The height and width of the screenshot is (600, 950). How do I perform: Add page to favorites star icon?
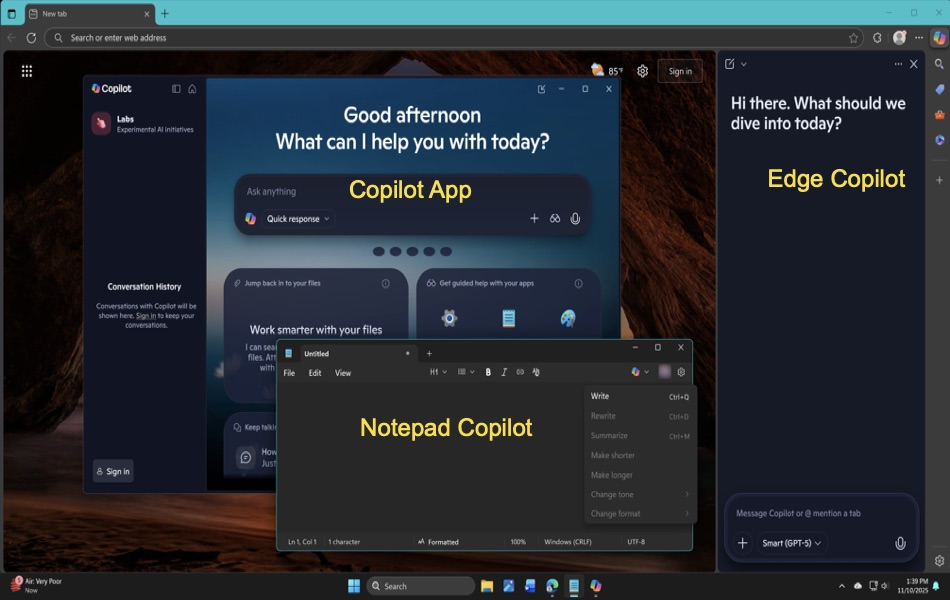click(853, 38)
